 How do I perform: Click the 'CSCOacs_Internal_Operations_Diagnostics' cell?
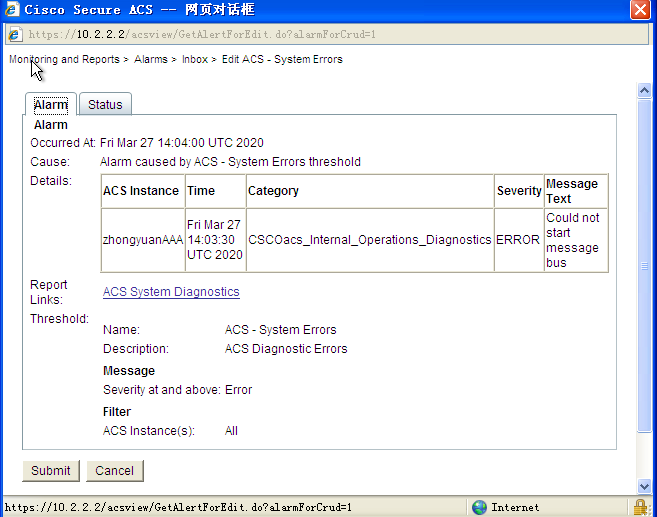370,240
